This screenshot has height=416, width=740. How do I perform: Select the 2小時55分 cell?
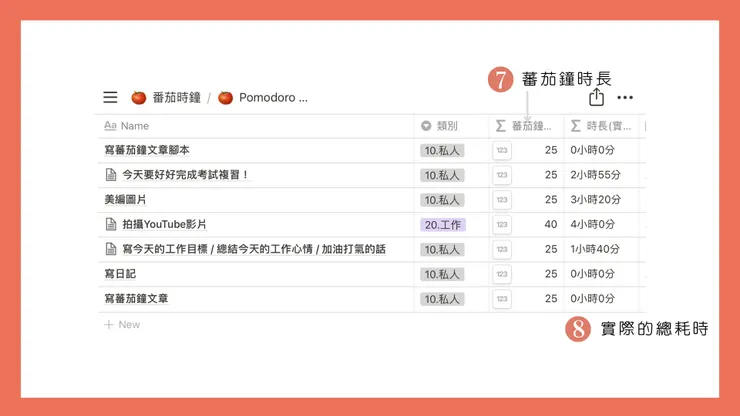(x=595, y=175)
